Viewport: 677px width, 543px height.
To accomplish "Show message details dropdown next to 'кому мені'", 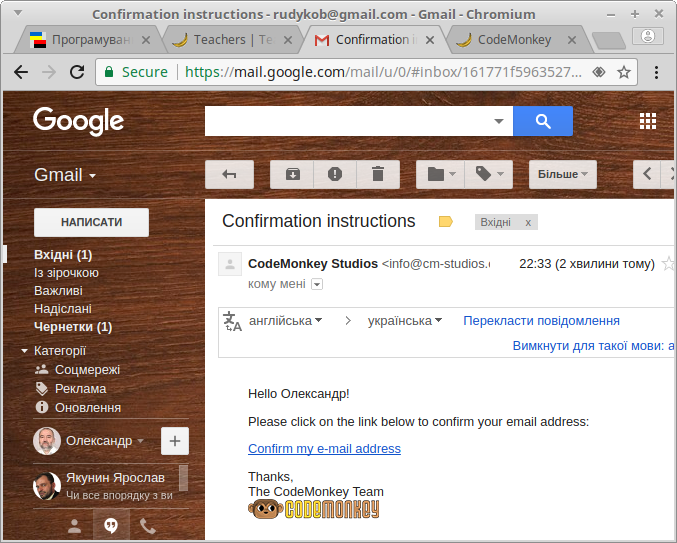I will click(x=317, y=284).
